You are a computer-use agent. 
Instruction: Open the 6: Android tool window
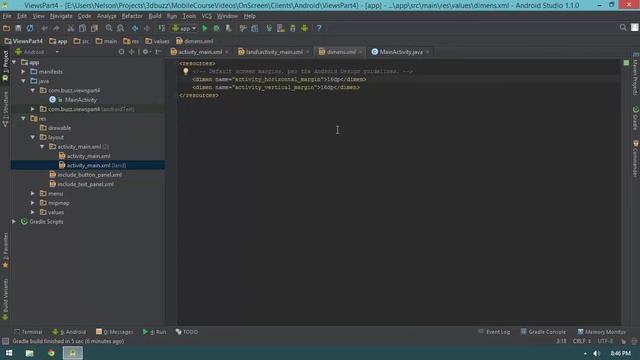point(69,332)
